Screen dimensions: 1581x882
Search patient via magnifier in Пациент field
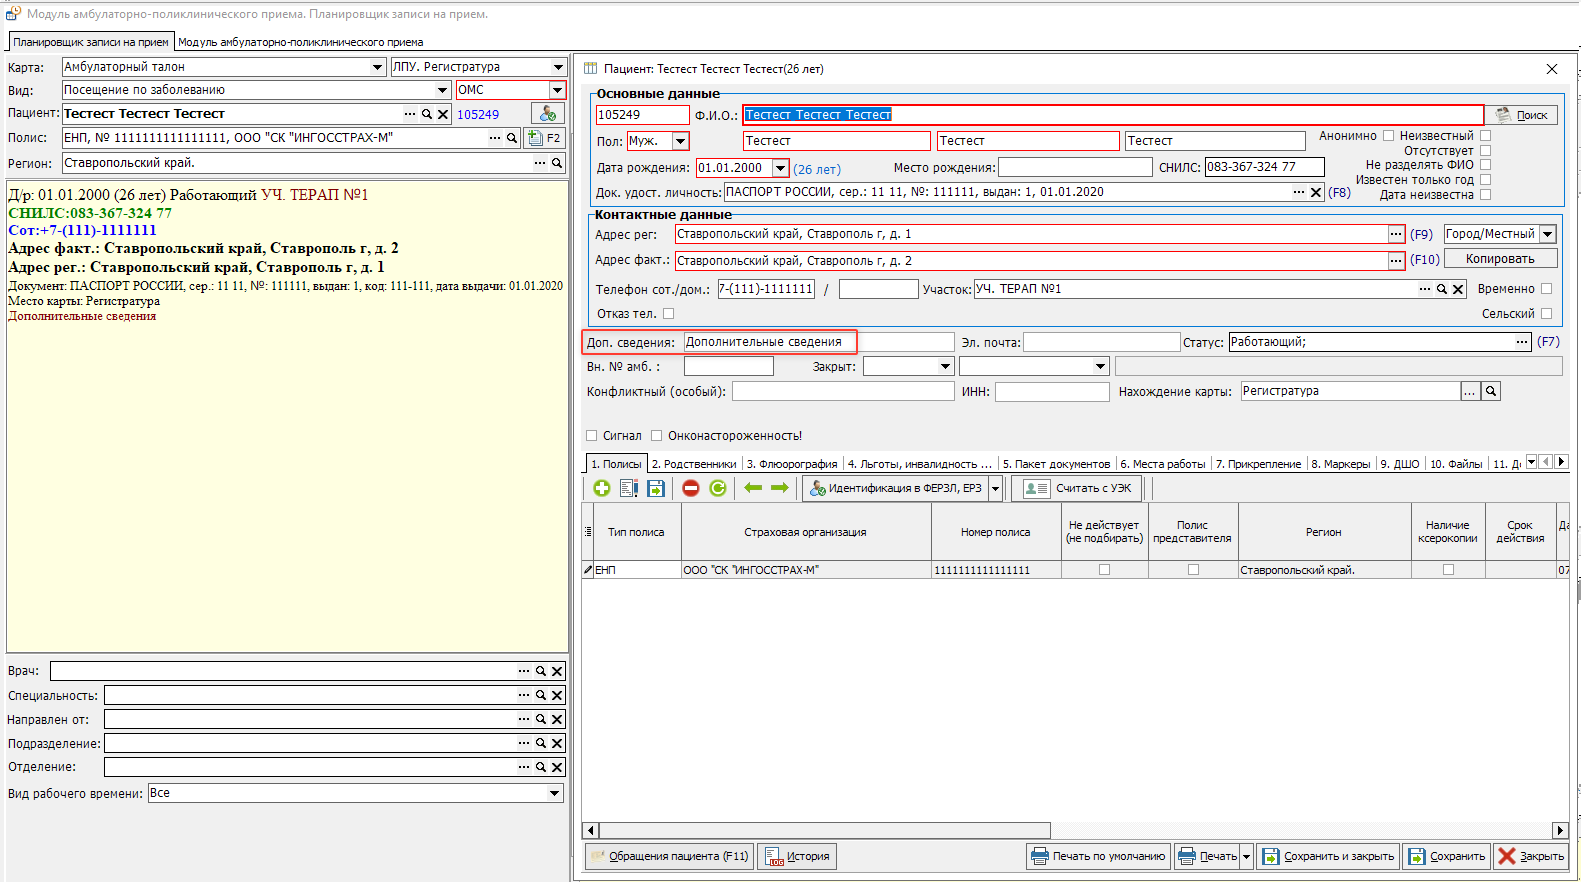(x=427, y=114)
